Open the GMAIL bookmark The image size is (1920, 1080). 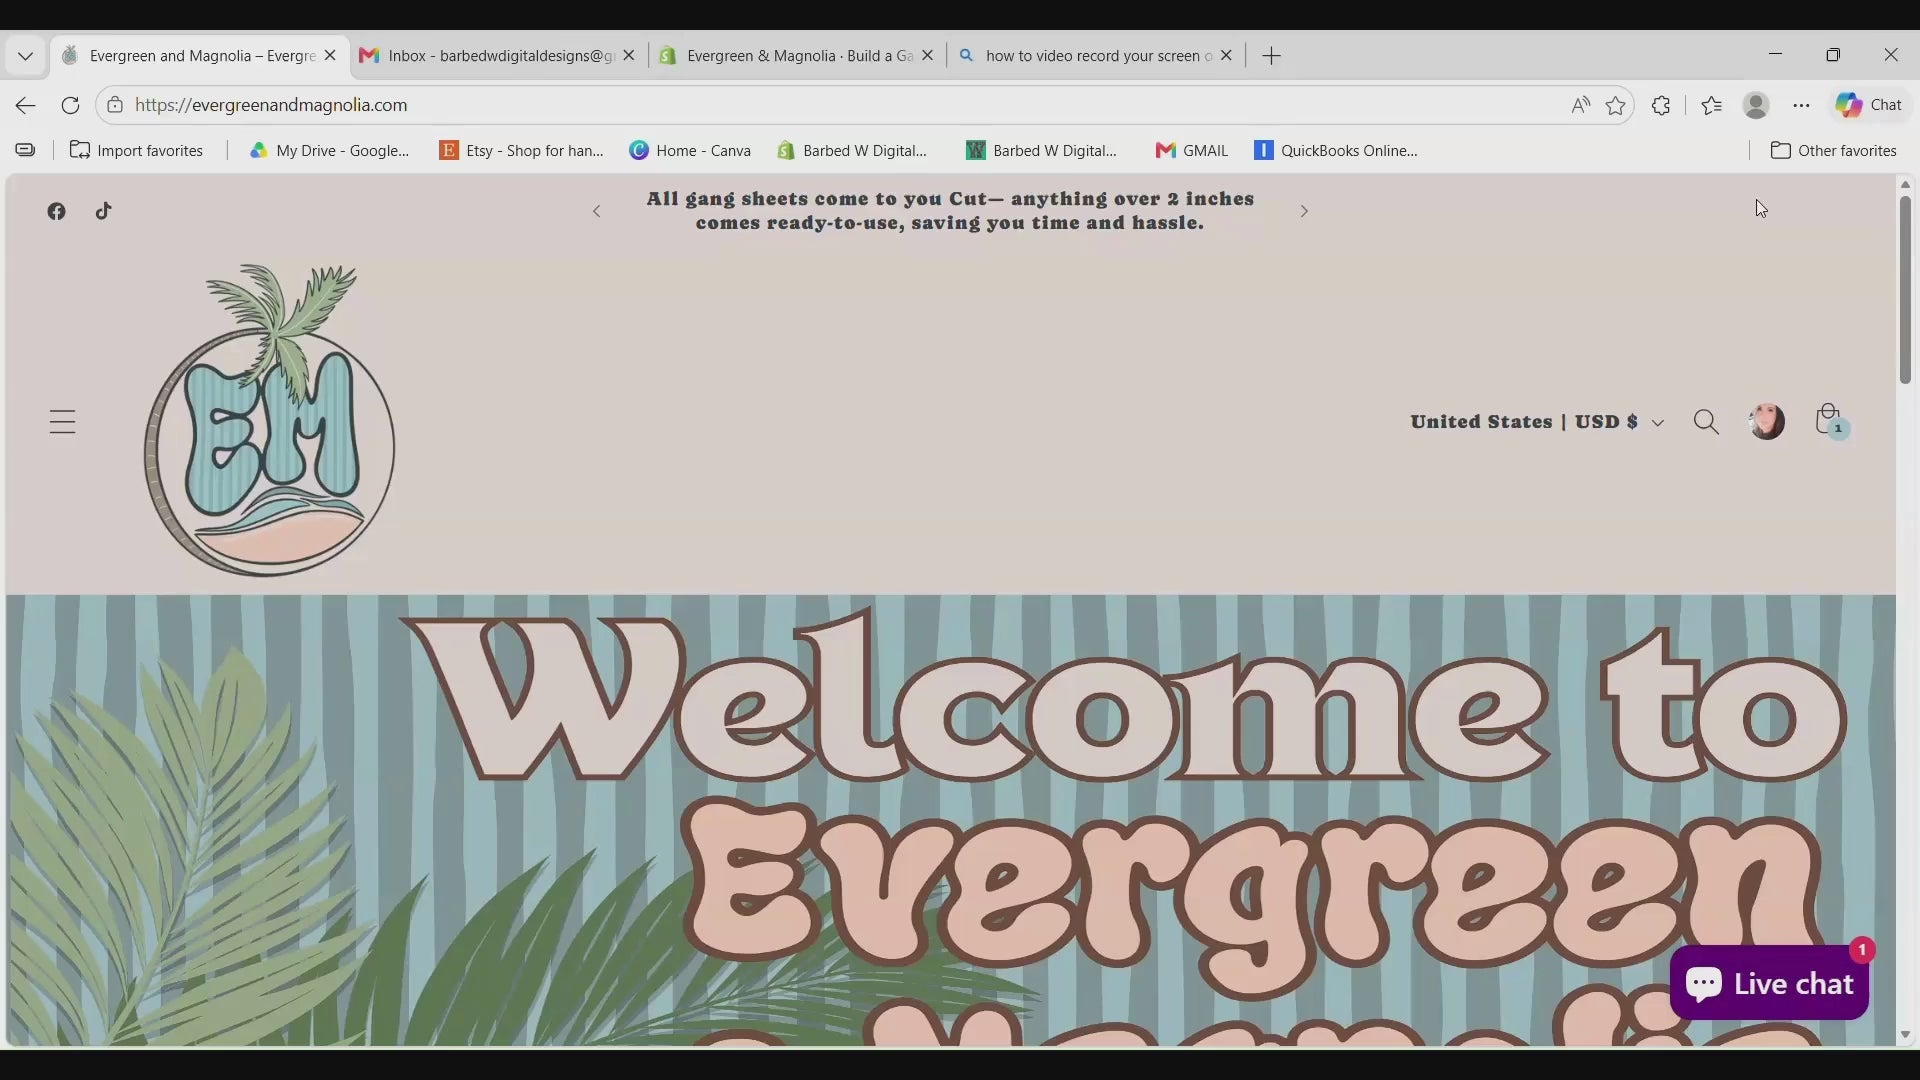coord(1191,151)
